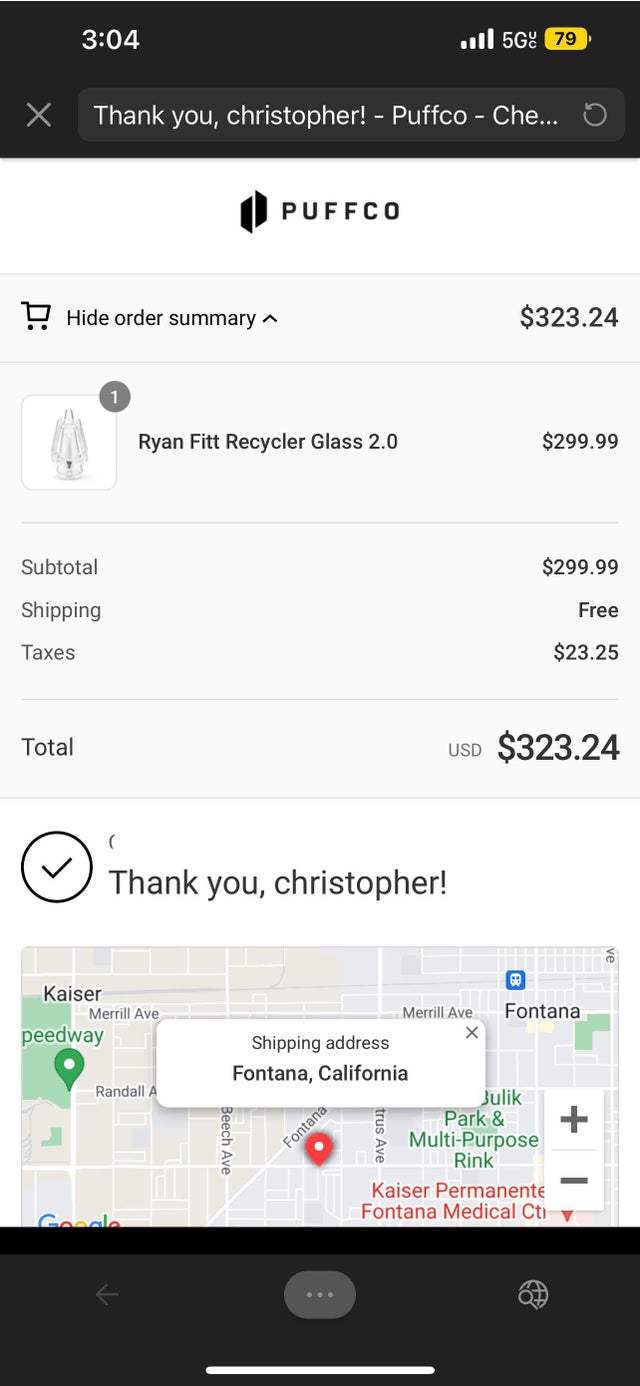
Task: Zoom in on the map
Action: [x=574, y=1119]
